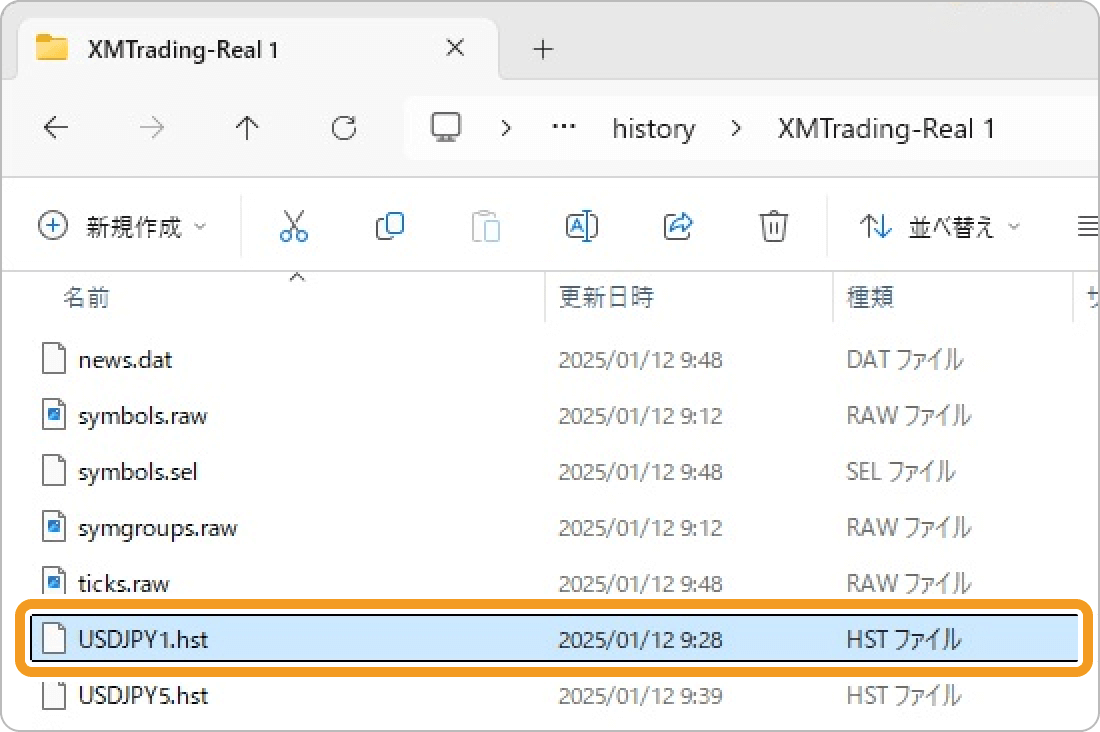Open the 並べ替え sort dropdown
Image resolution: width=1100 pixels, height=732 pixels.
[939, 227]
